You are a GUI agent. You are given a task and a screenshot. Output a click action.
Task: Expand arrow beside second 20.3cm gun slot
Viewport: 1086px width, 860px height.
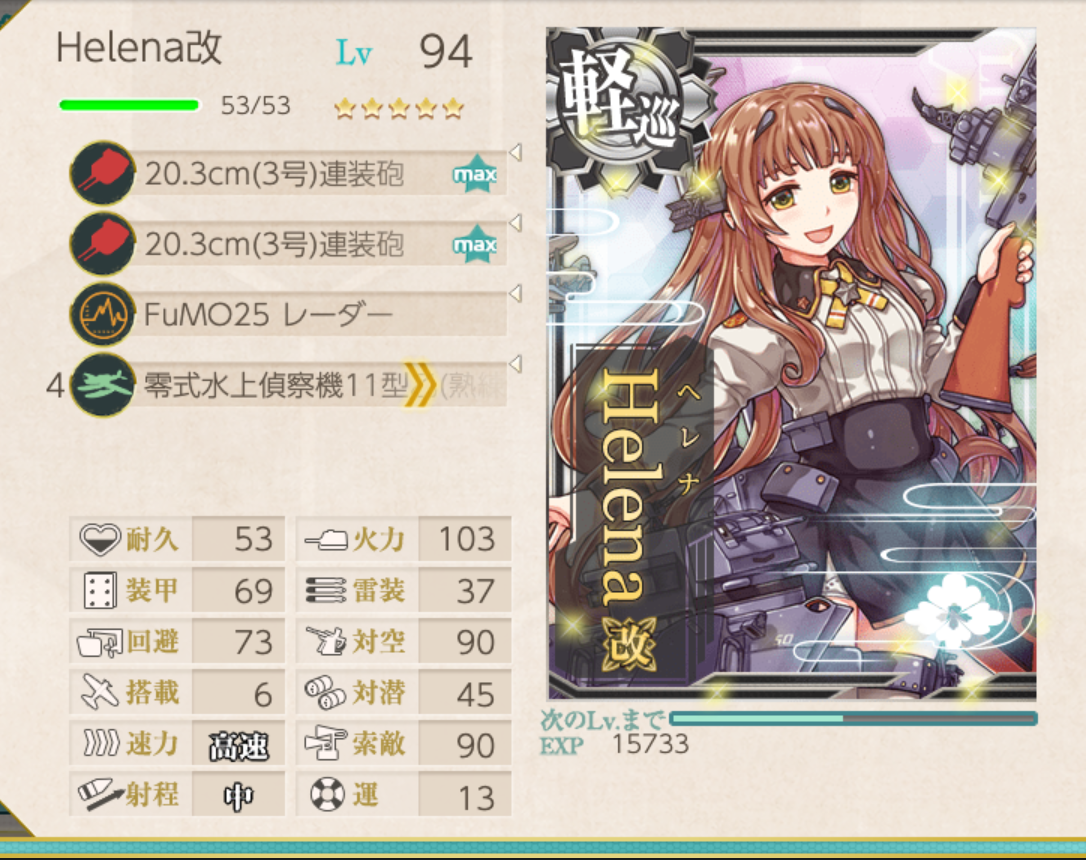click(x=515, y=222)
